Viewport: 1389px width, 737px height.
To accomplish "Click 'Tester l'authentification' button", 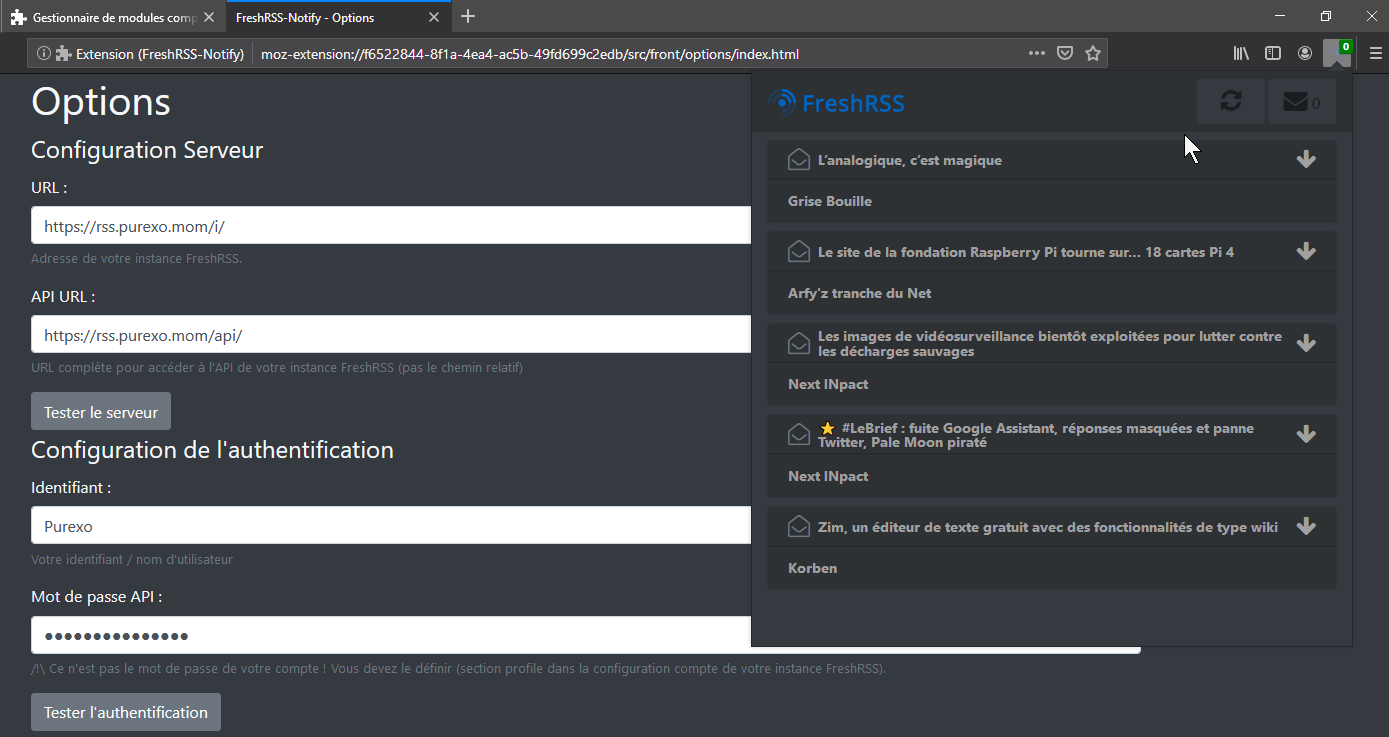I will coord(126,712).
